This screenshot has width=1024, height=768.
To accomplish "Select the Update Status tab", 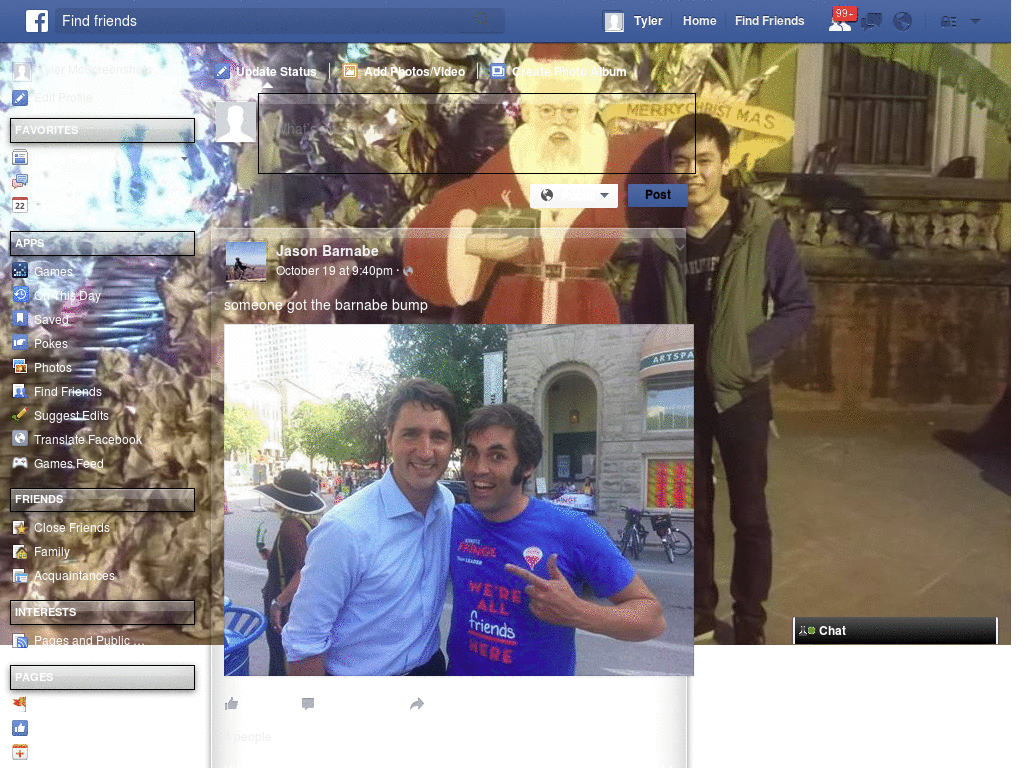I will pos(266,72).
